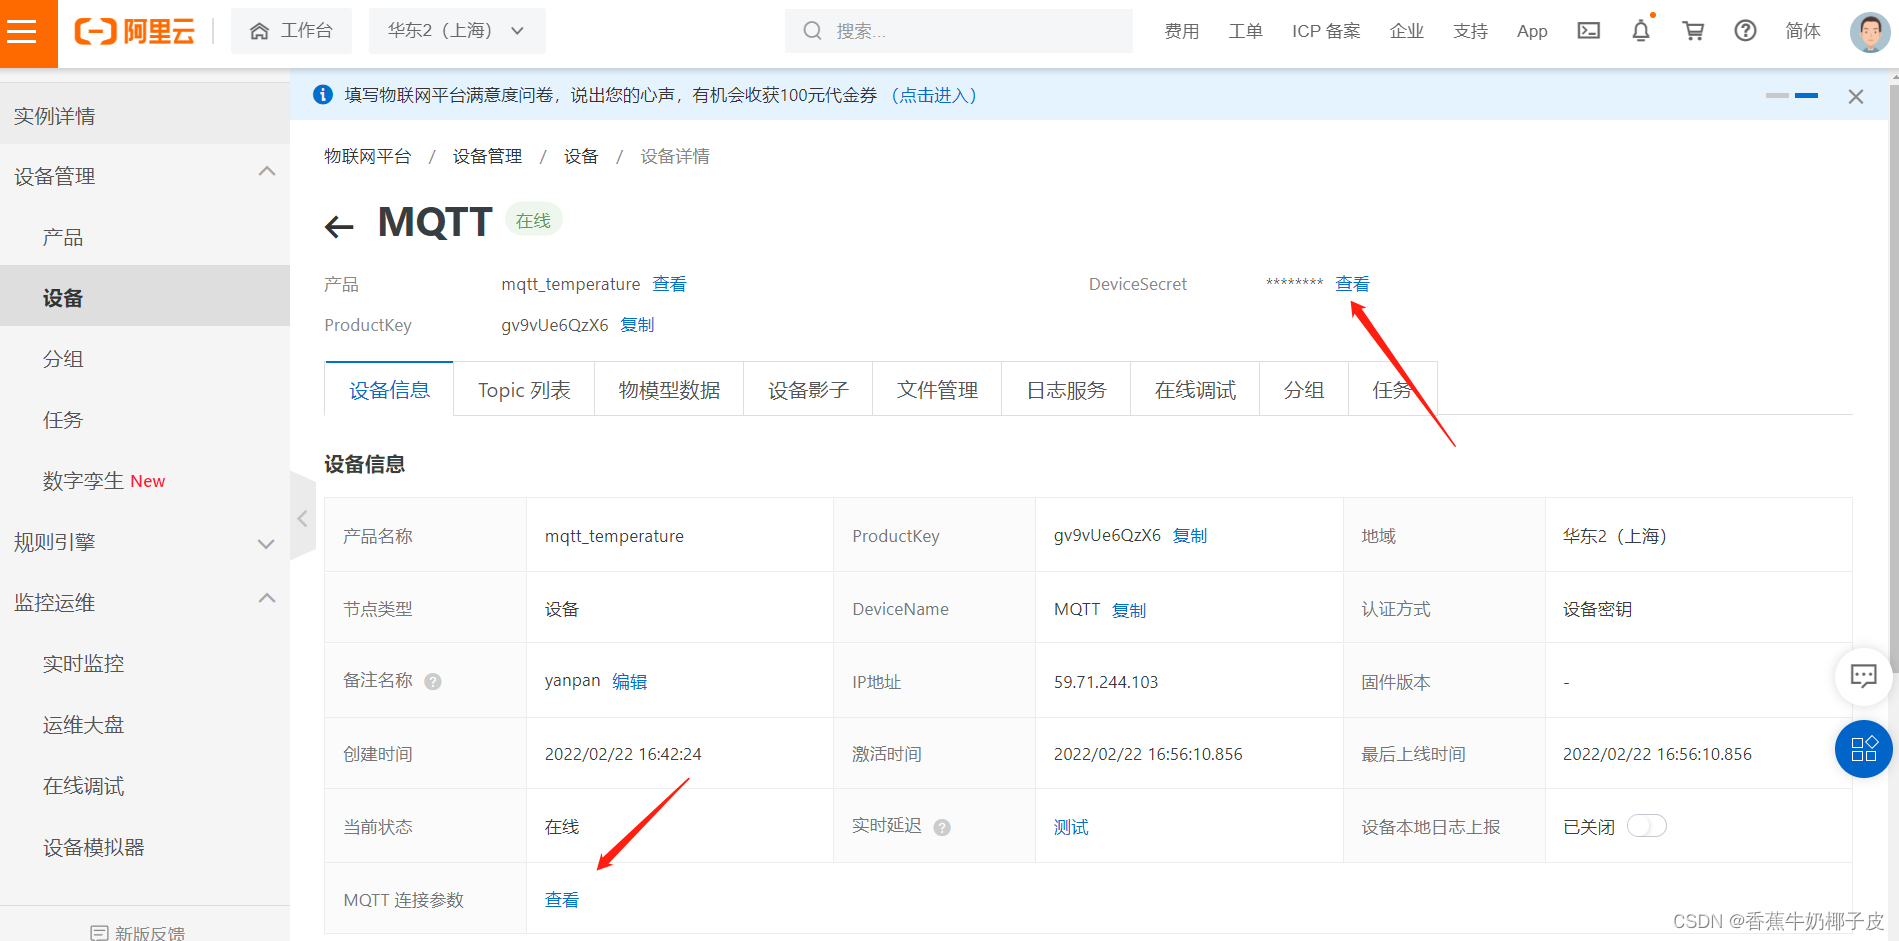Switch to the Topic 列表 tab
1899x941 pixels.
point(524,389)
